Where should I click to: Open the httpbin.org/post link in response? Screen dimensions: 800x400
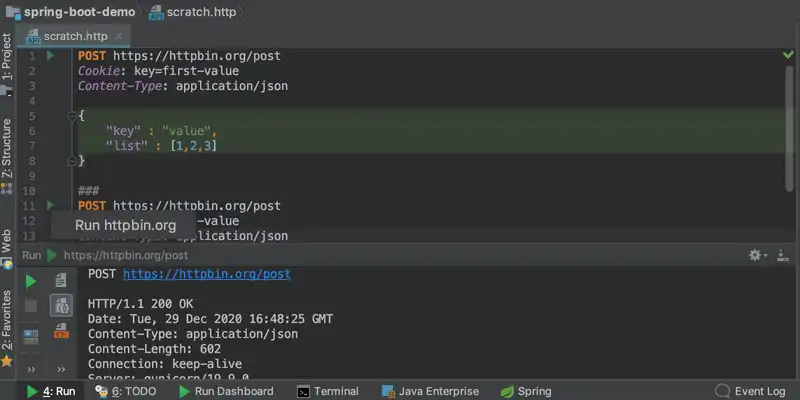pyautogui.click(x=206, y=273)
